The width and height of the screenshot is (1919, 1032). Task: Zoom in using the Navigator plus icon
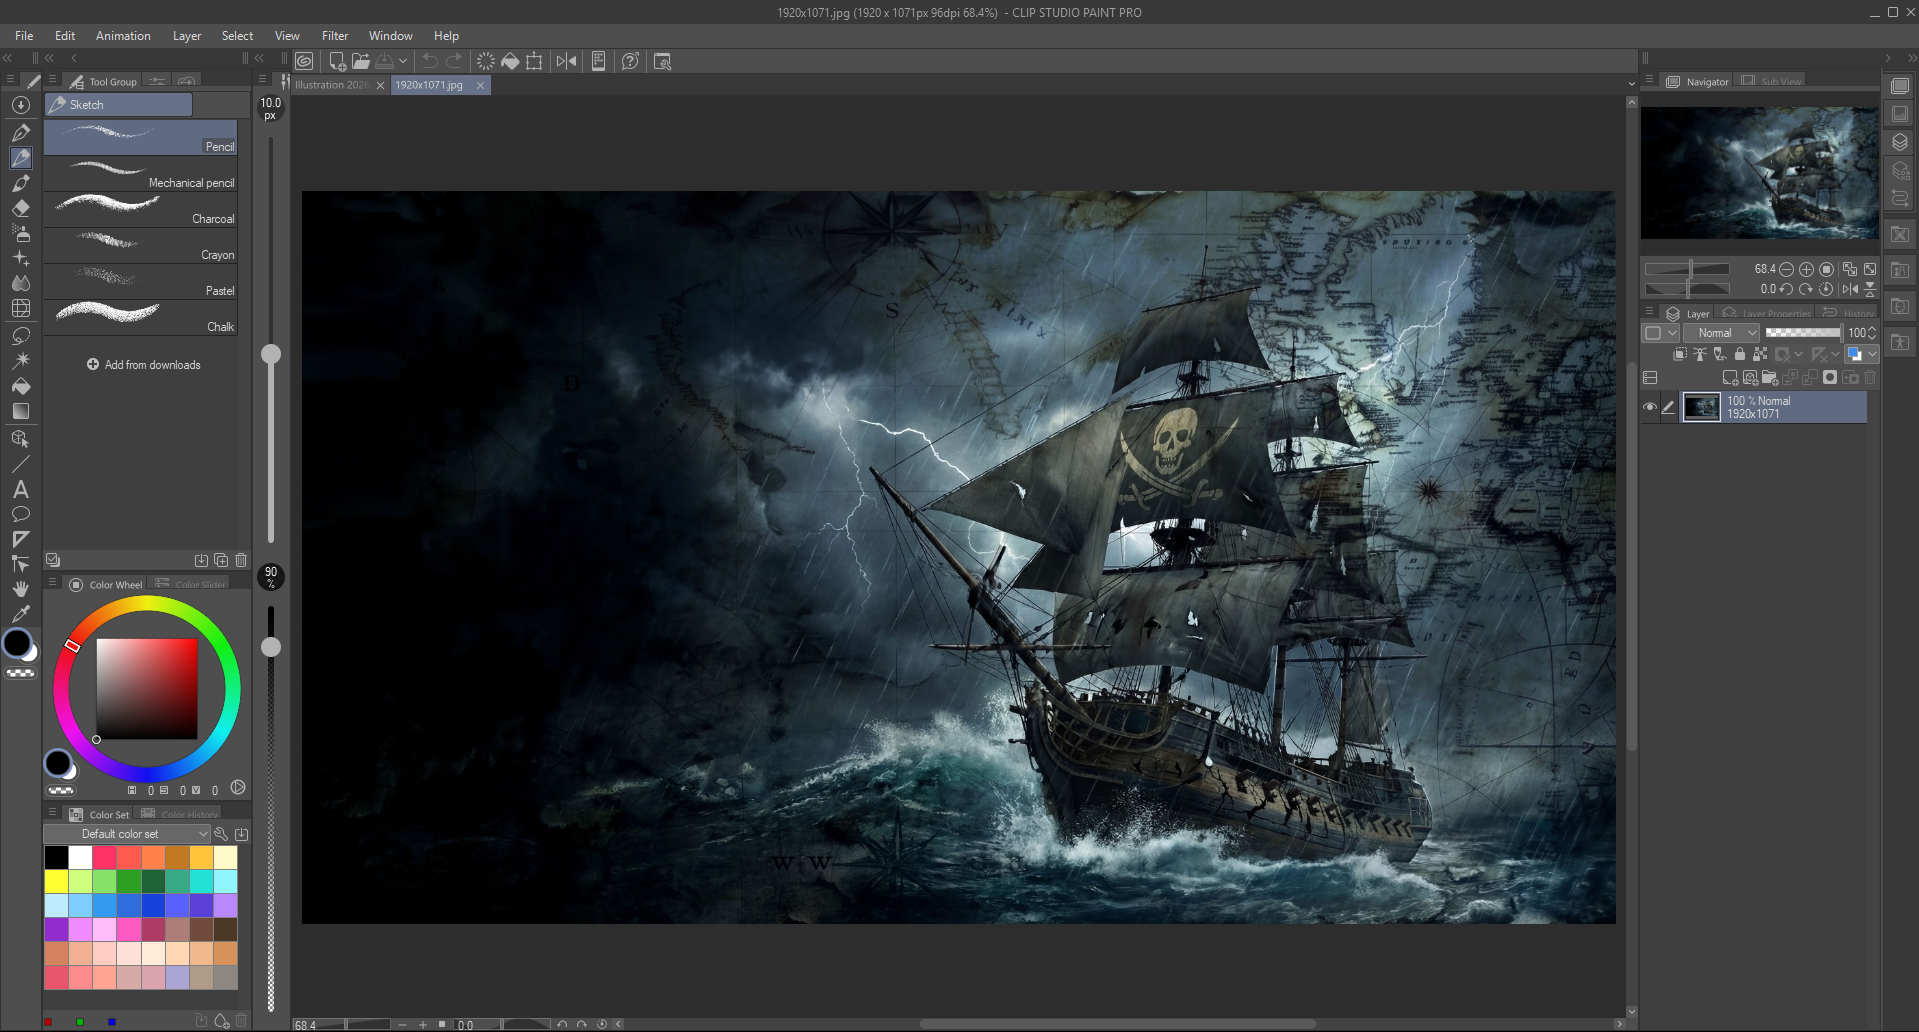[x=1806, y=269]
